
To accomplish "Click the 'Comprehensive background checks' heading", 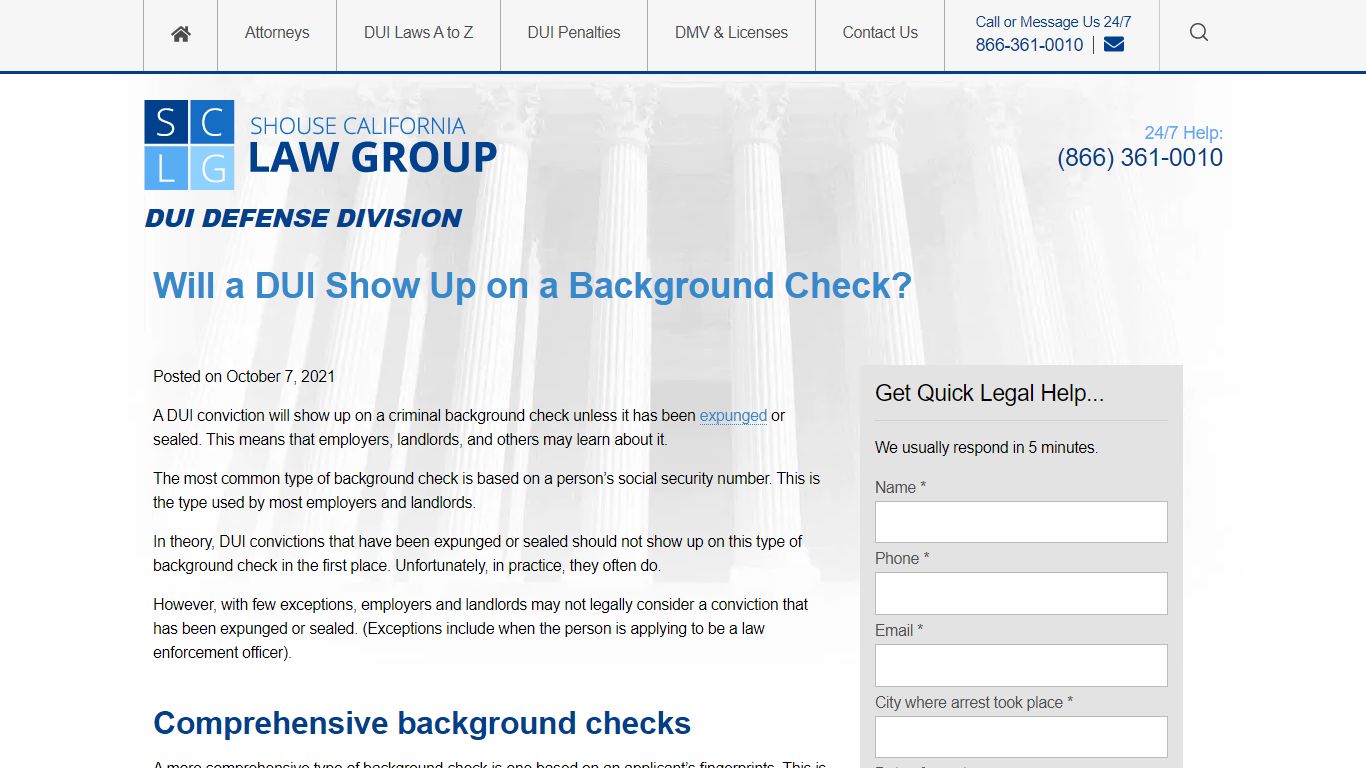I will coord(422,723).
